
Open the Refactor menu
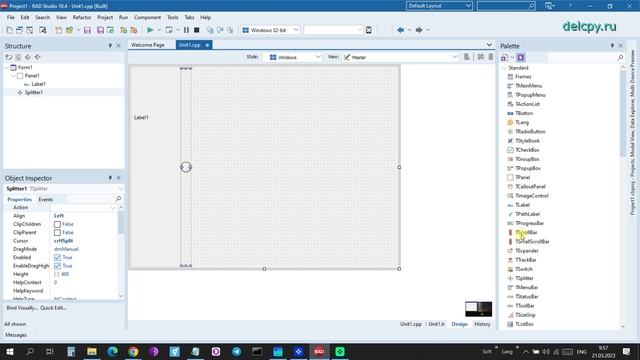(82, 18)
